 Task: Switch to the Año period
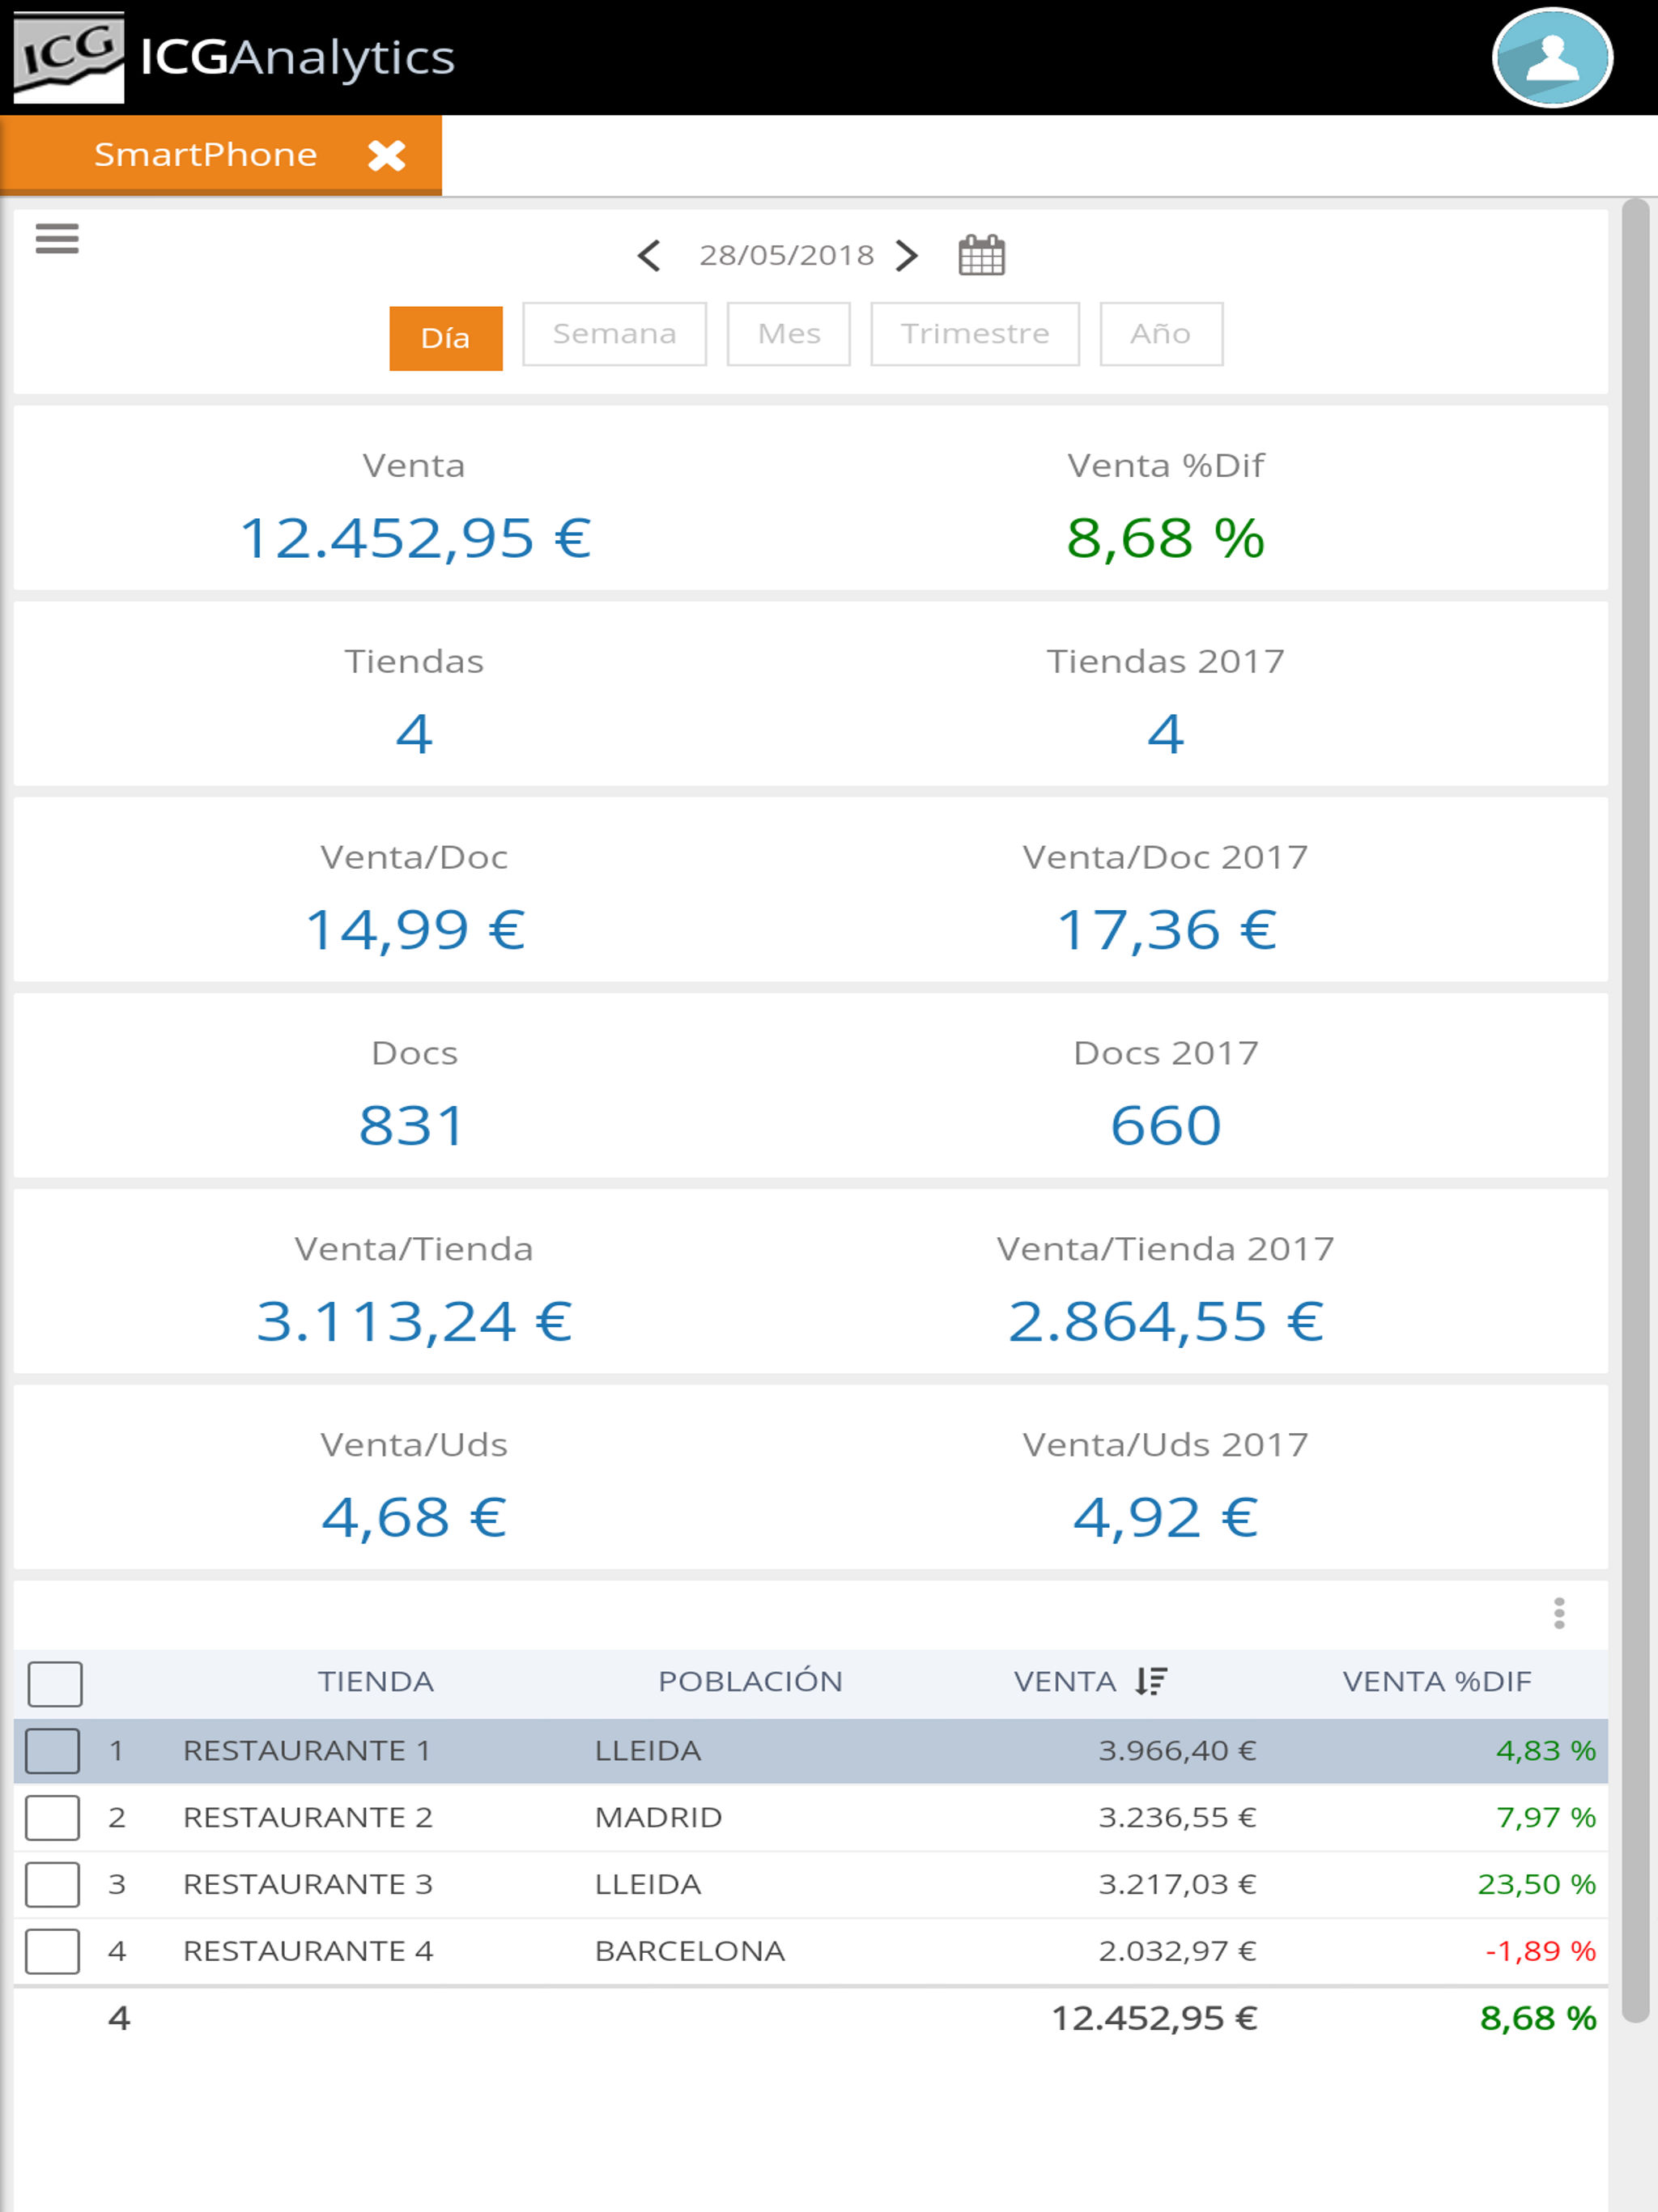[1161, 334]
